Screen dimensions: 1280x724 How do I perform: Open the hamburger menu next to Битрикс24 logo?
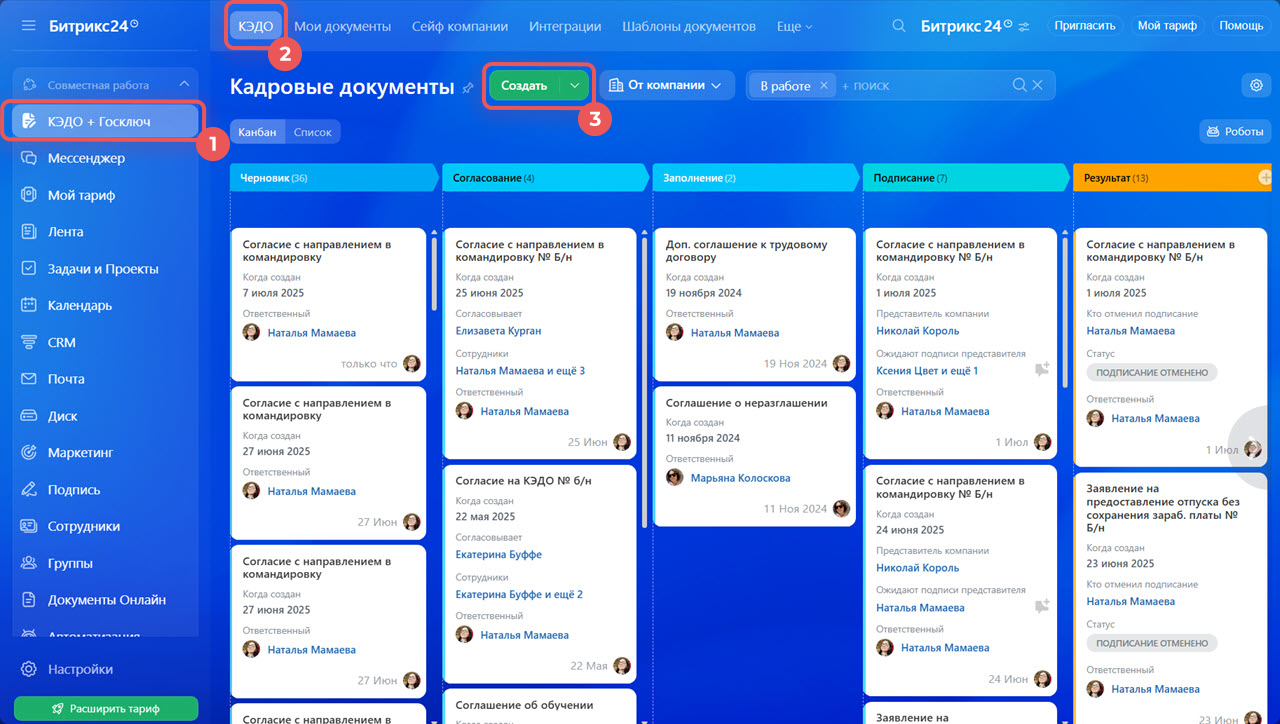pos(28,25)
